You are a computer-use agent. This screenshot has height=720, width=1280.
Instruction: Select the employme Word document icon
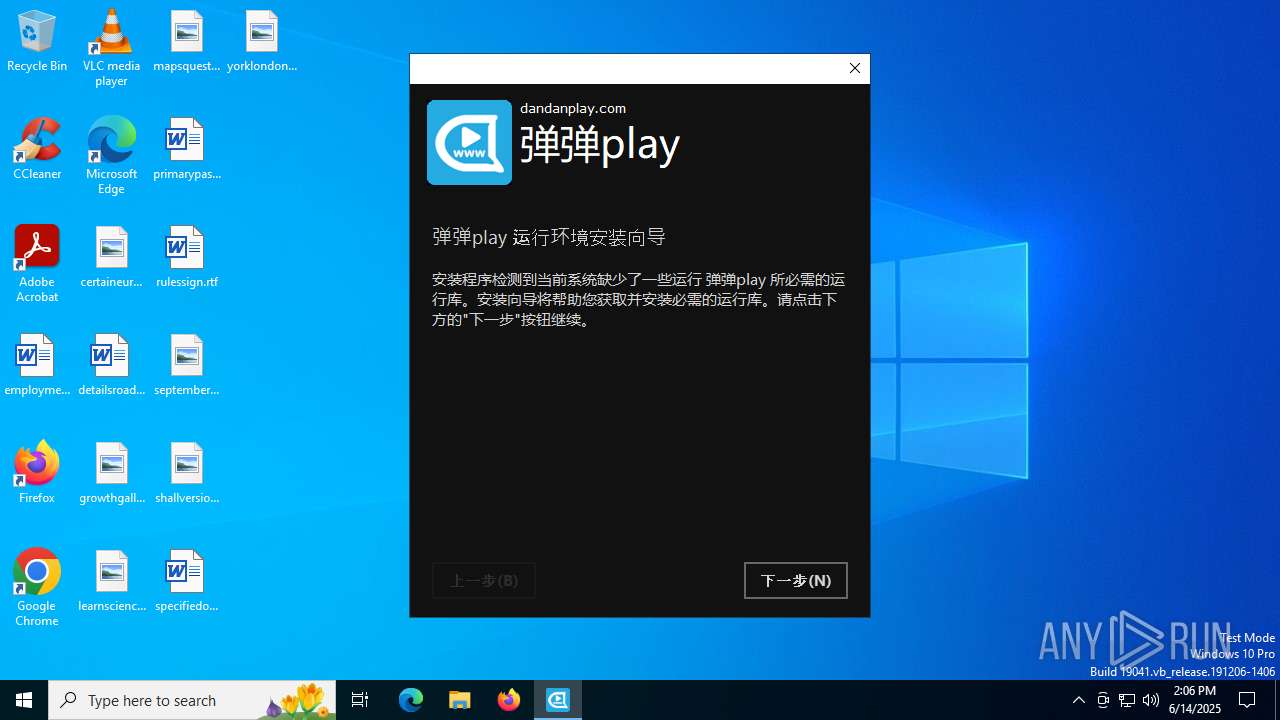tap(37, 366)
